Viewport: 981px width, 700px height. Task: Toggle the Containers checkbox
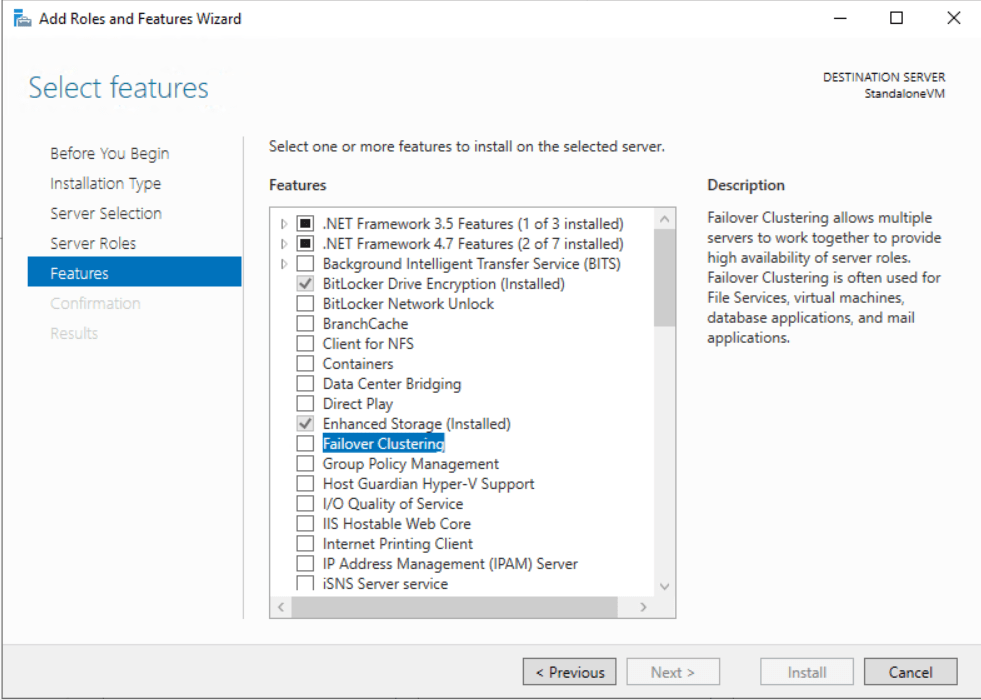click(x=305, y=364)
